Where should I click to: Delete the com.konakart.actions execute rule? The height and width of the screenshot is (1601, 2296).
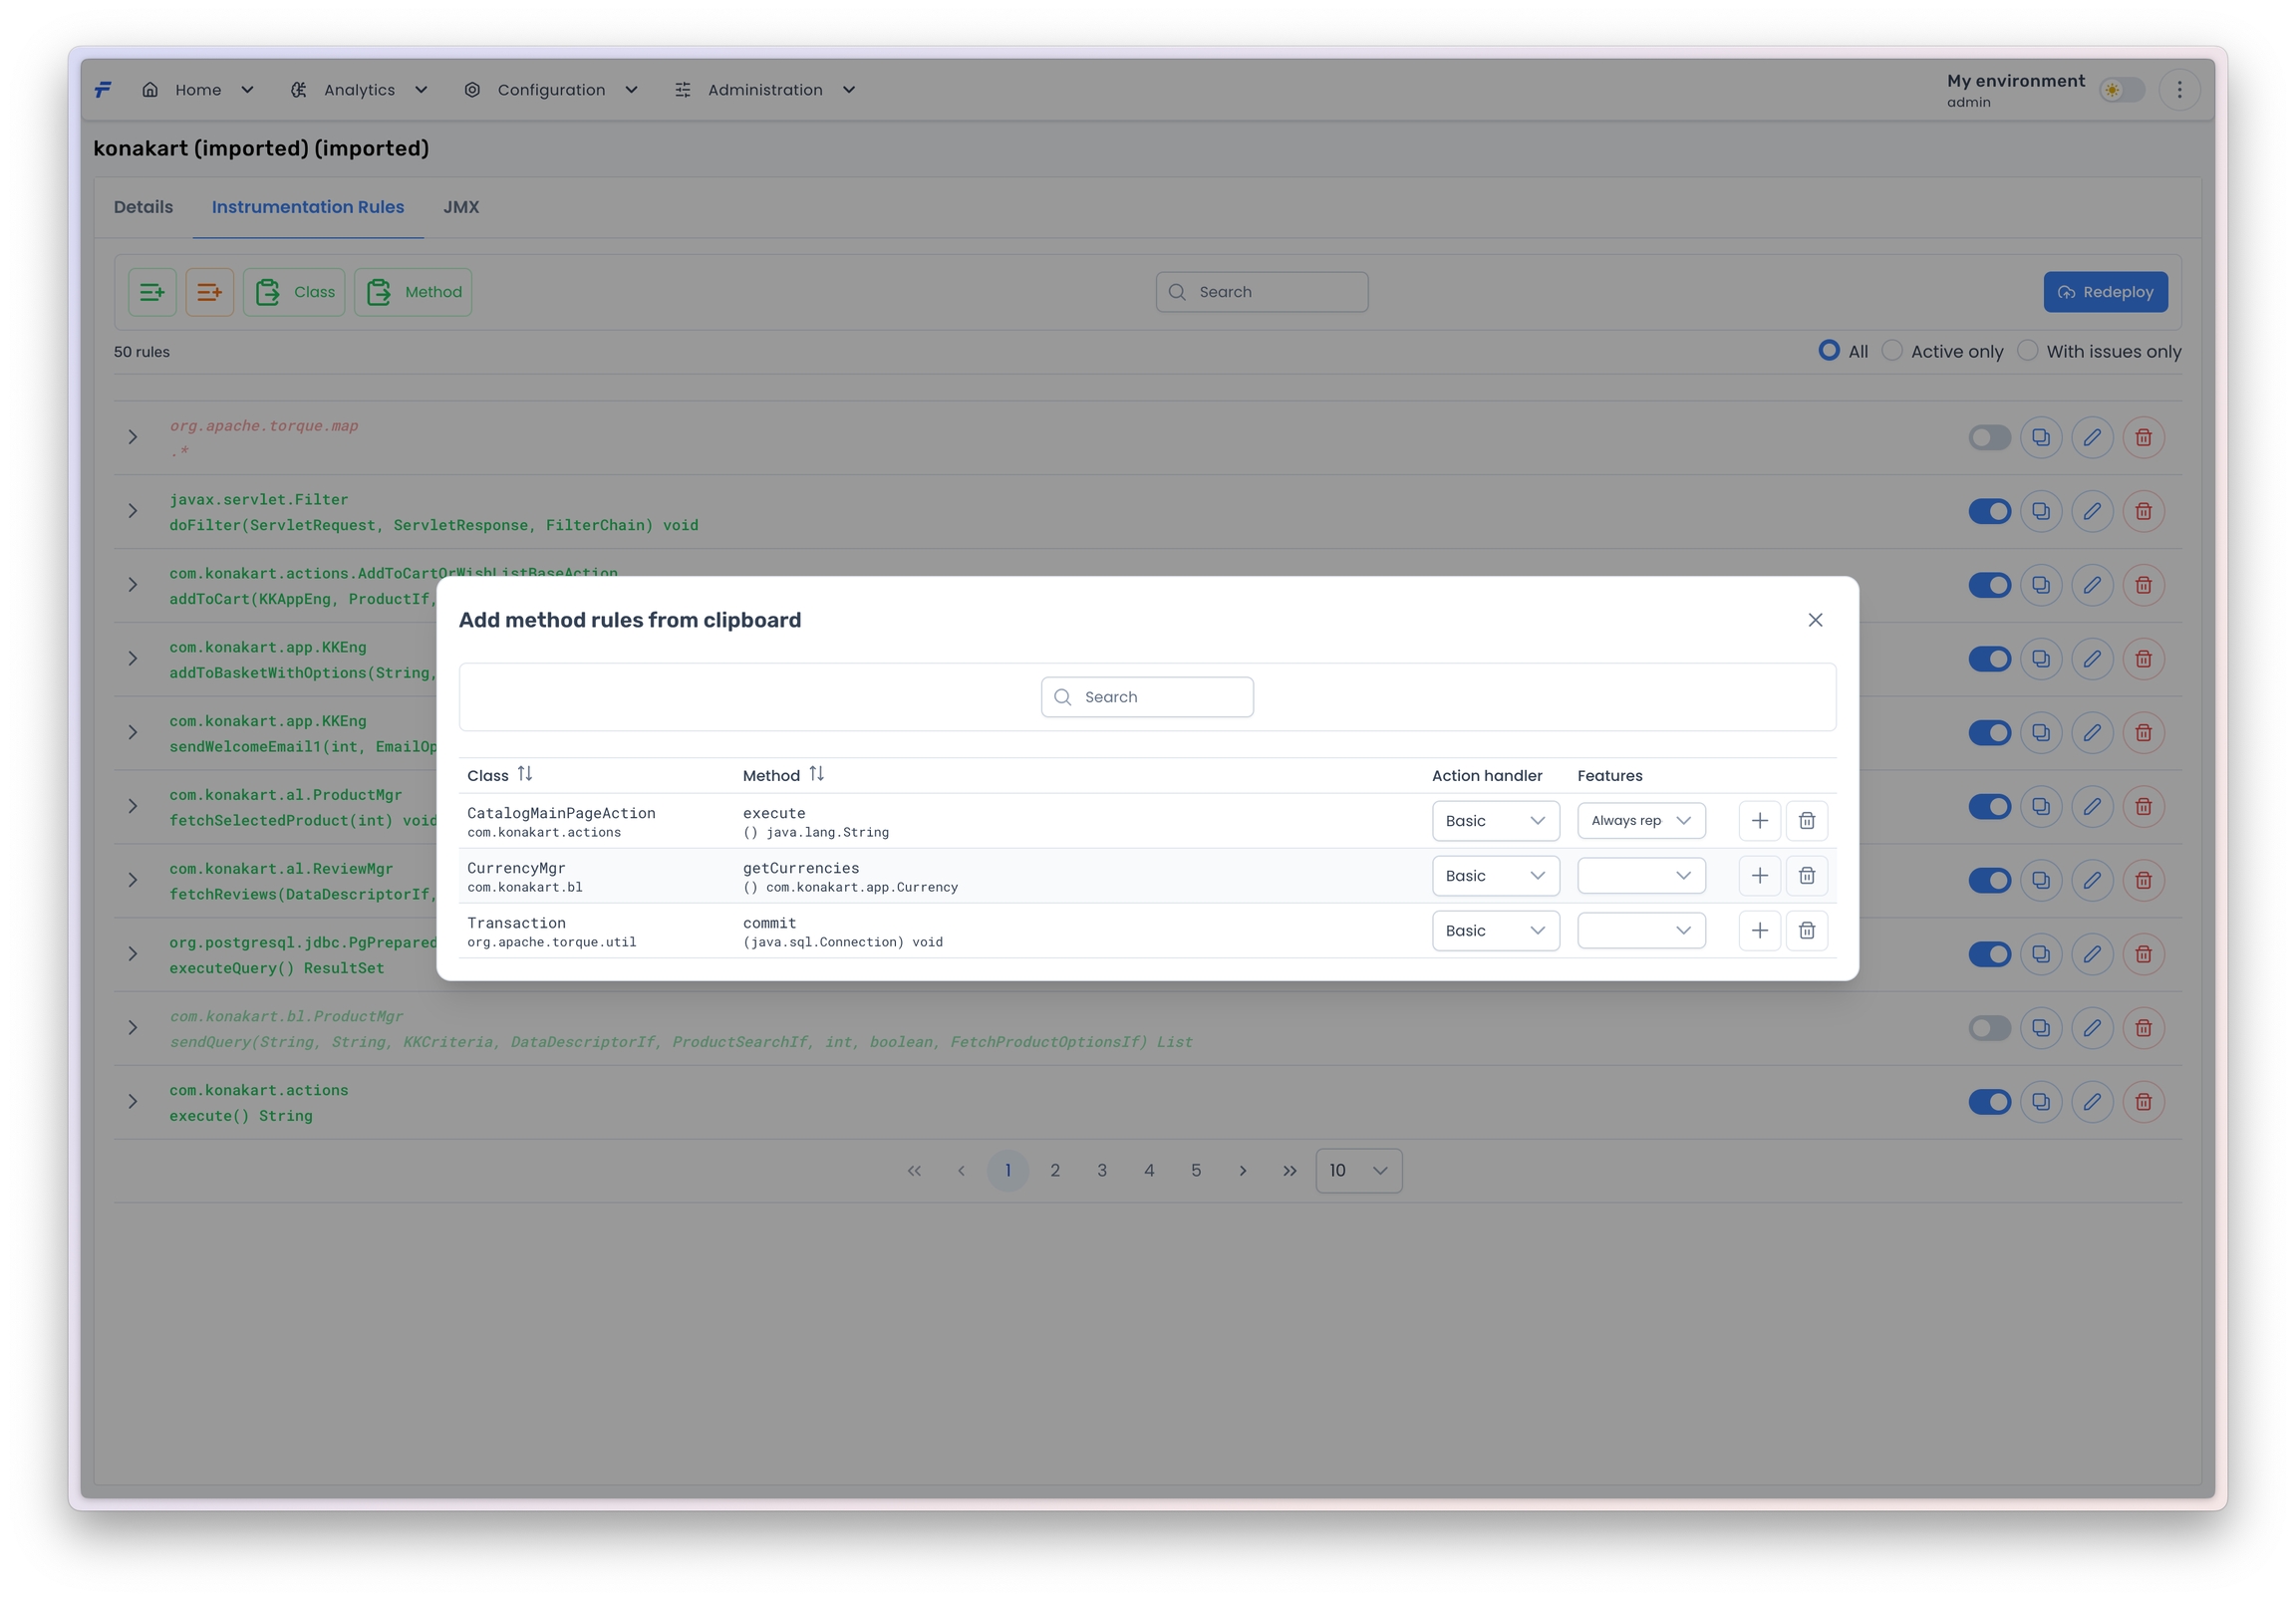point(2143,1102)
